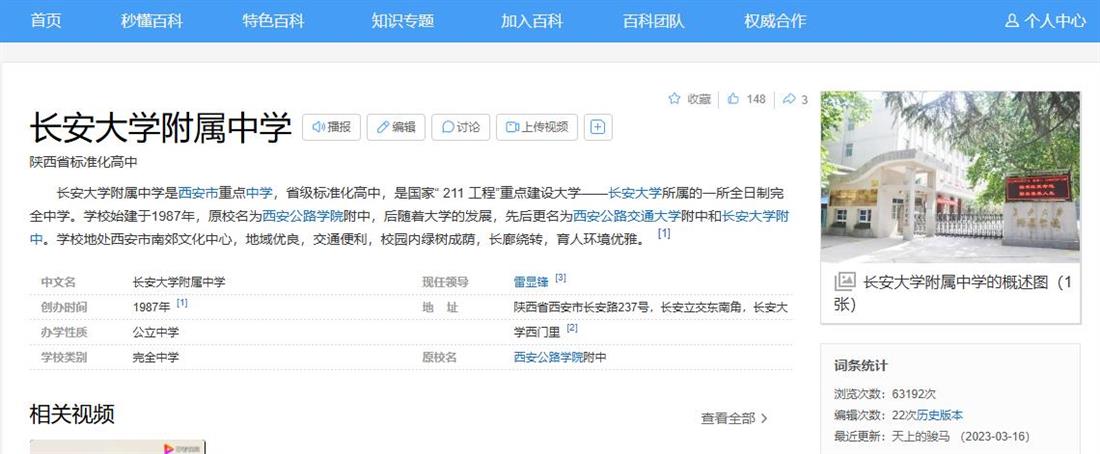This screenshot has width=1100, height=454.
Task: Select the 相关视频 heading
Action: [x=72, y=414]
